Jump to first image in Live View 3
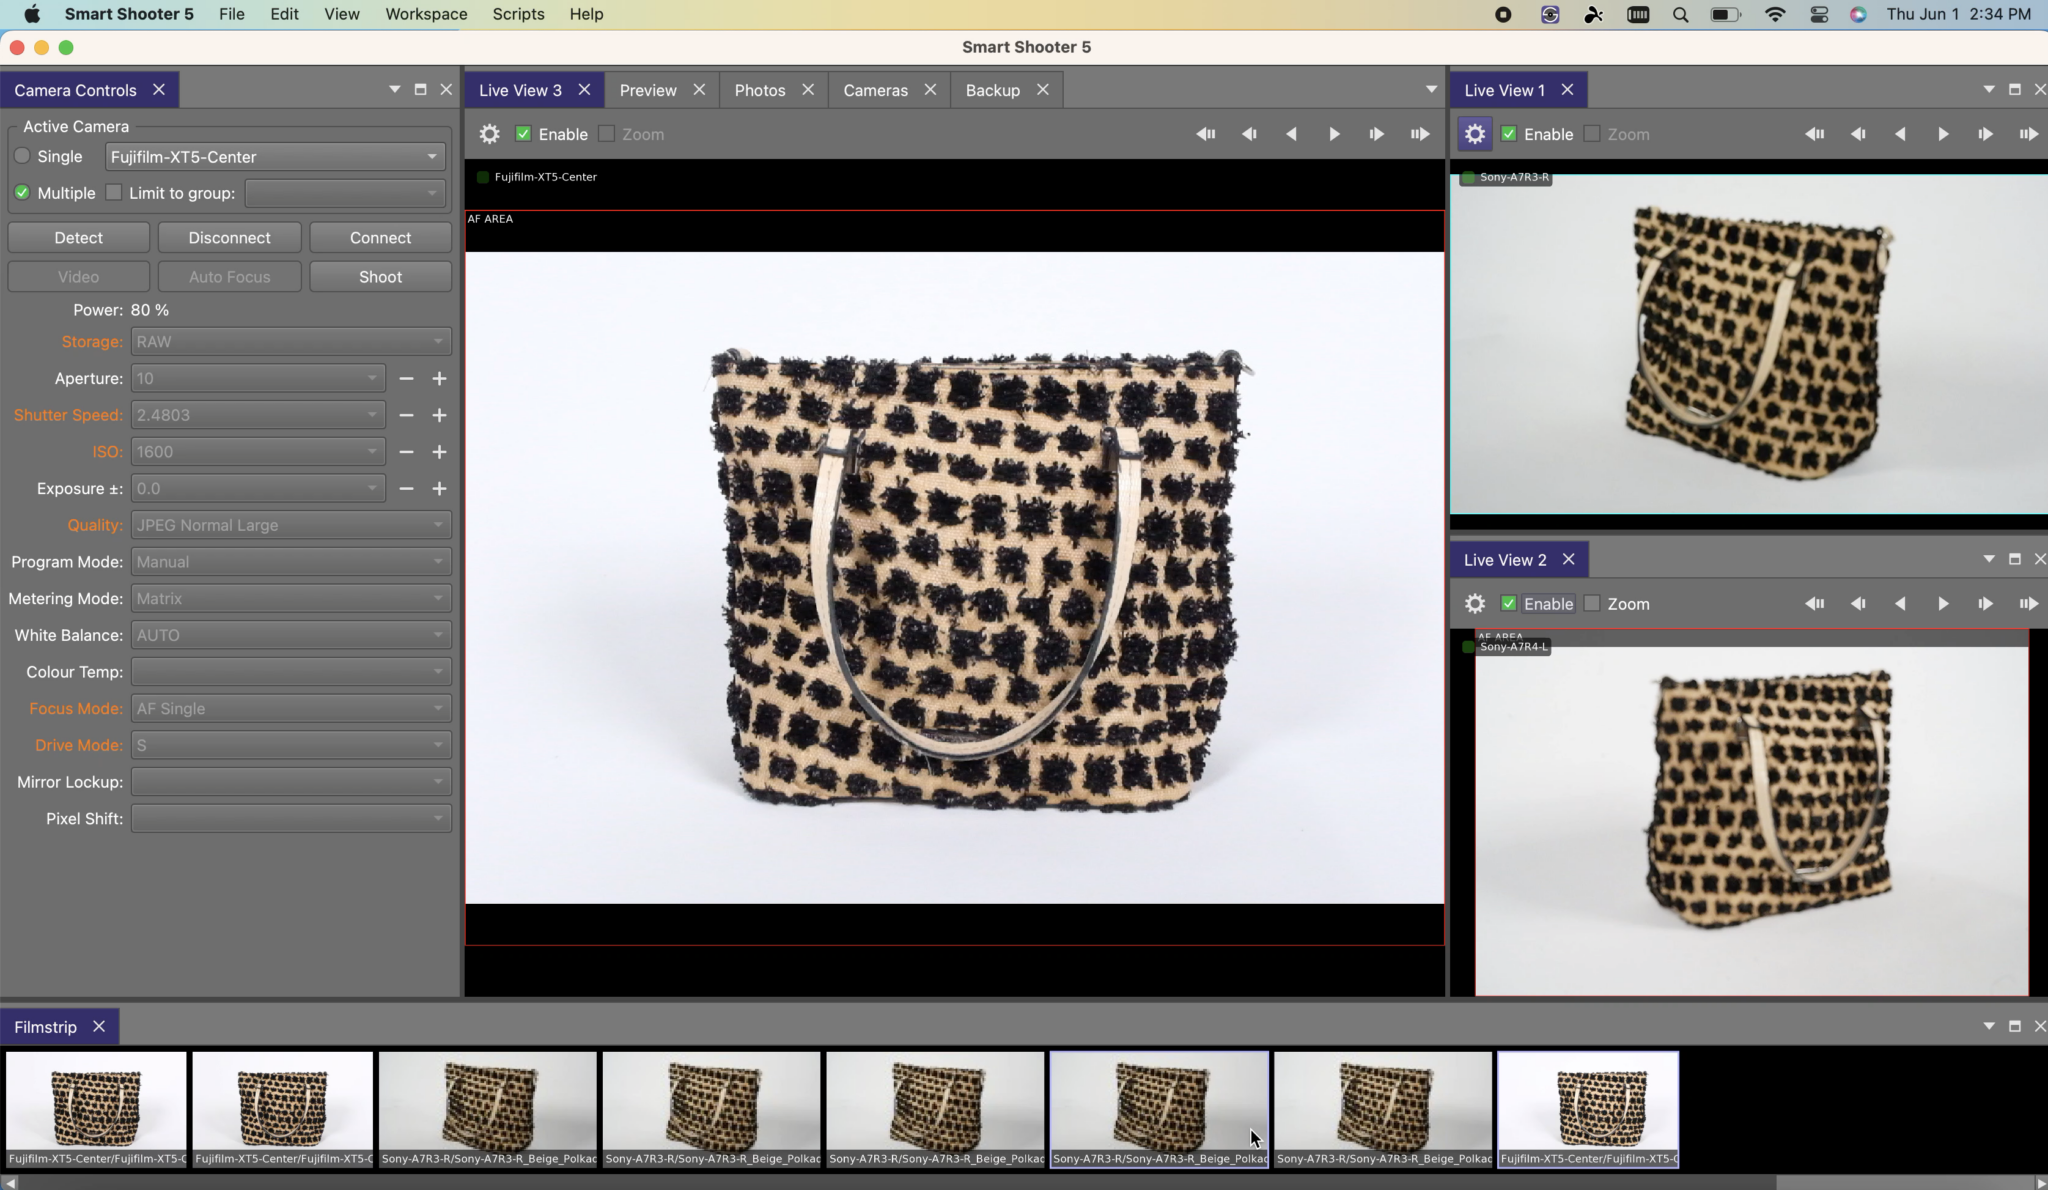Image resolution: width=2048 pixels, height=1190 pixels. [x=1206, y=134]
